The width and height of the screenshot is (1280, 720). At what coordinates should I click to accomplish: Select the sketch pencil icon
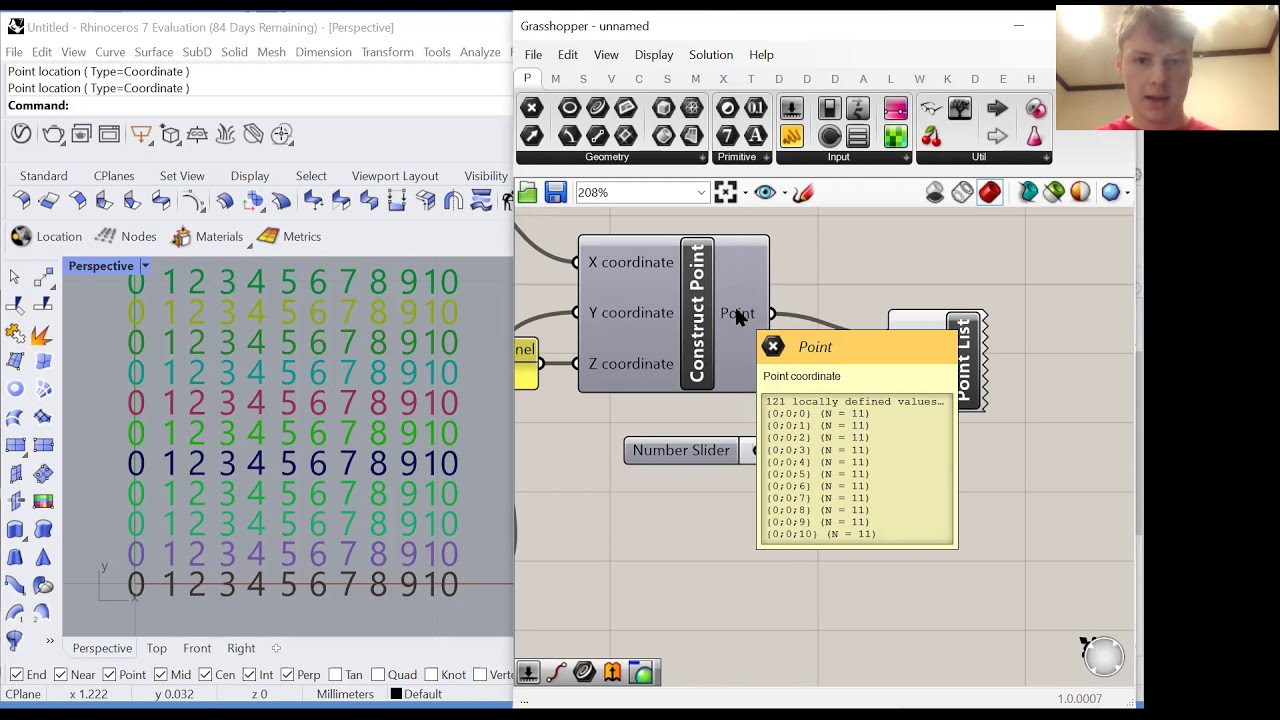pos(802,192)
